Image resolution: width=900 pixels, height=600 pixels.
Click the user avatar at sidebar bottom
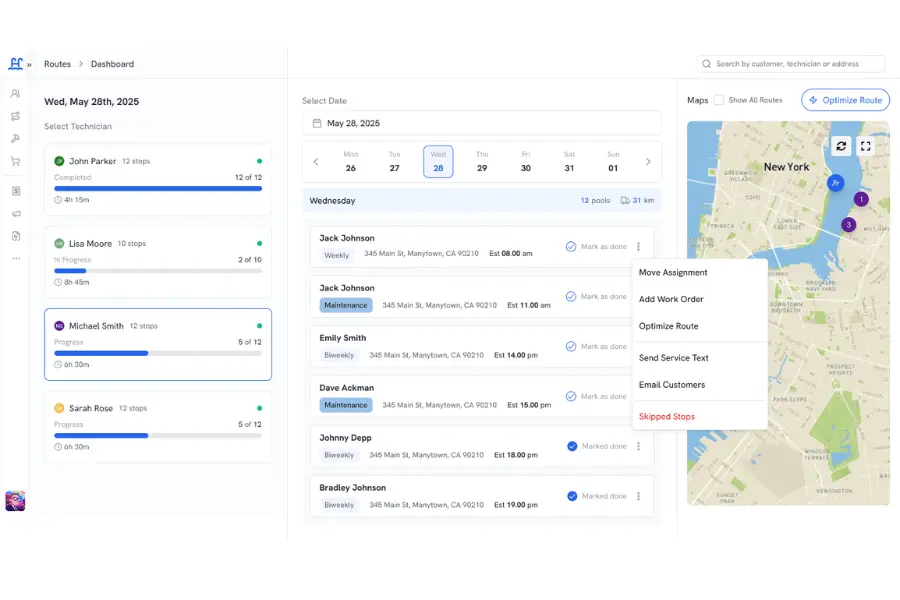pyautogui.click(x=15, y=501)
